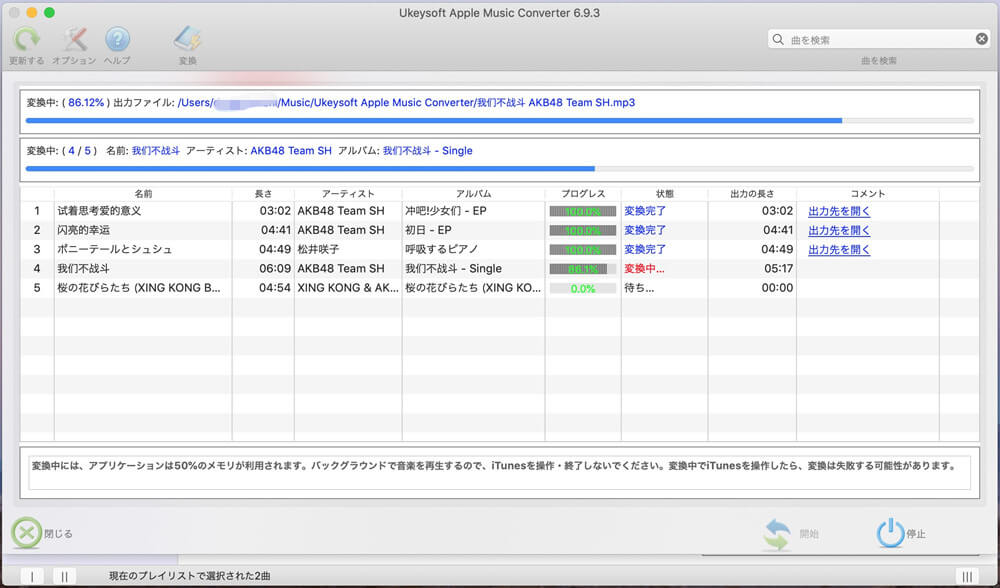
Task: Click the file conversion progress bar at 86.12%
Action: [x=499, y=121]
